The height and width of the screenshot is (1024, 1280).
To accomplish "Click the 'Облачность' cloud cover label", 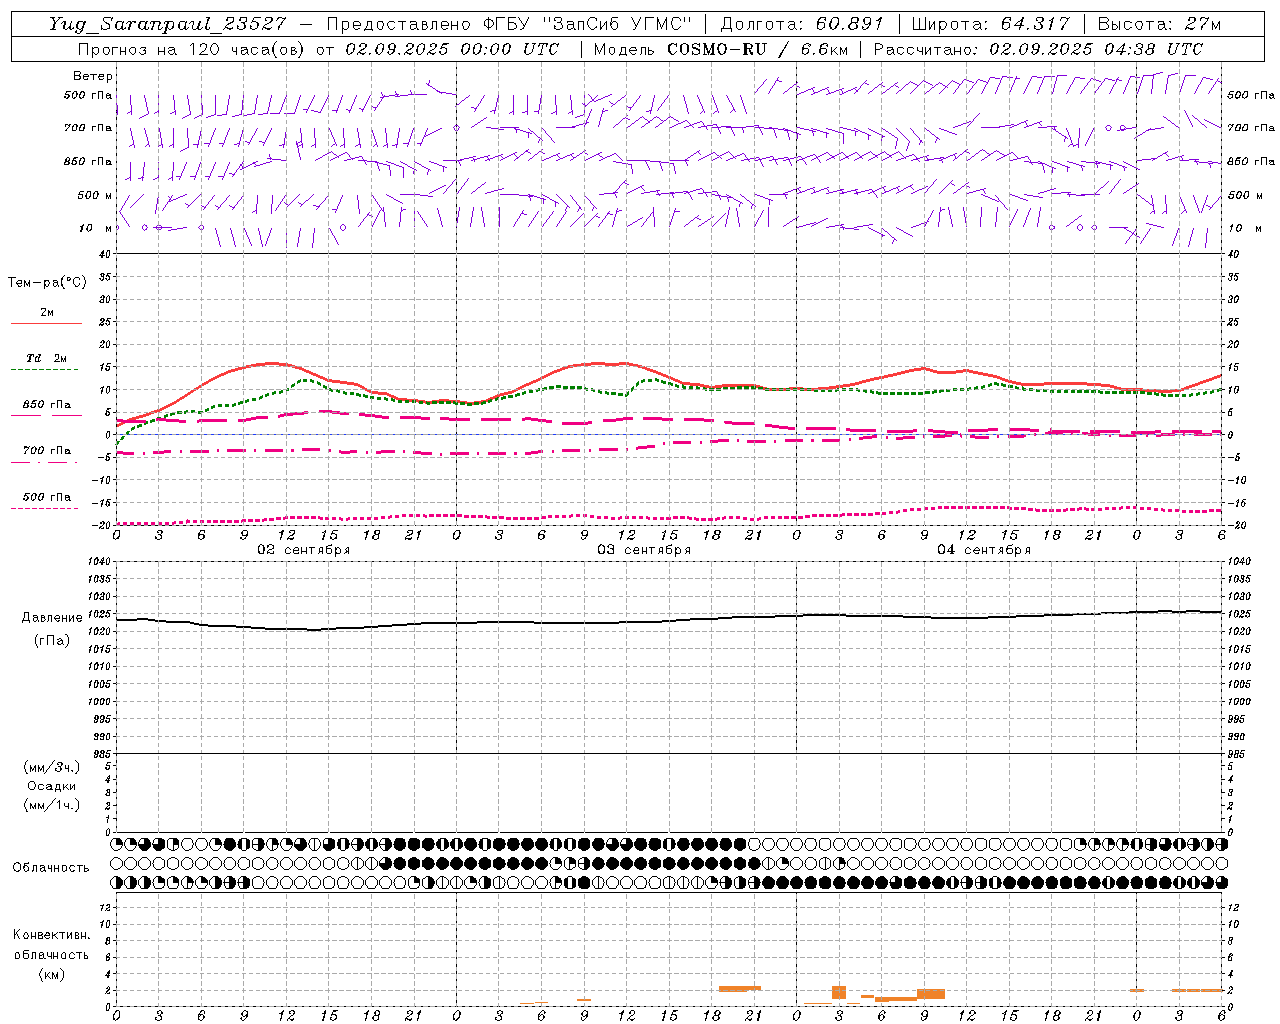I will [51, 867].
